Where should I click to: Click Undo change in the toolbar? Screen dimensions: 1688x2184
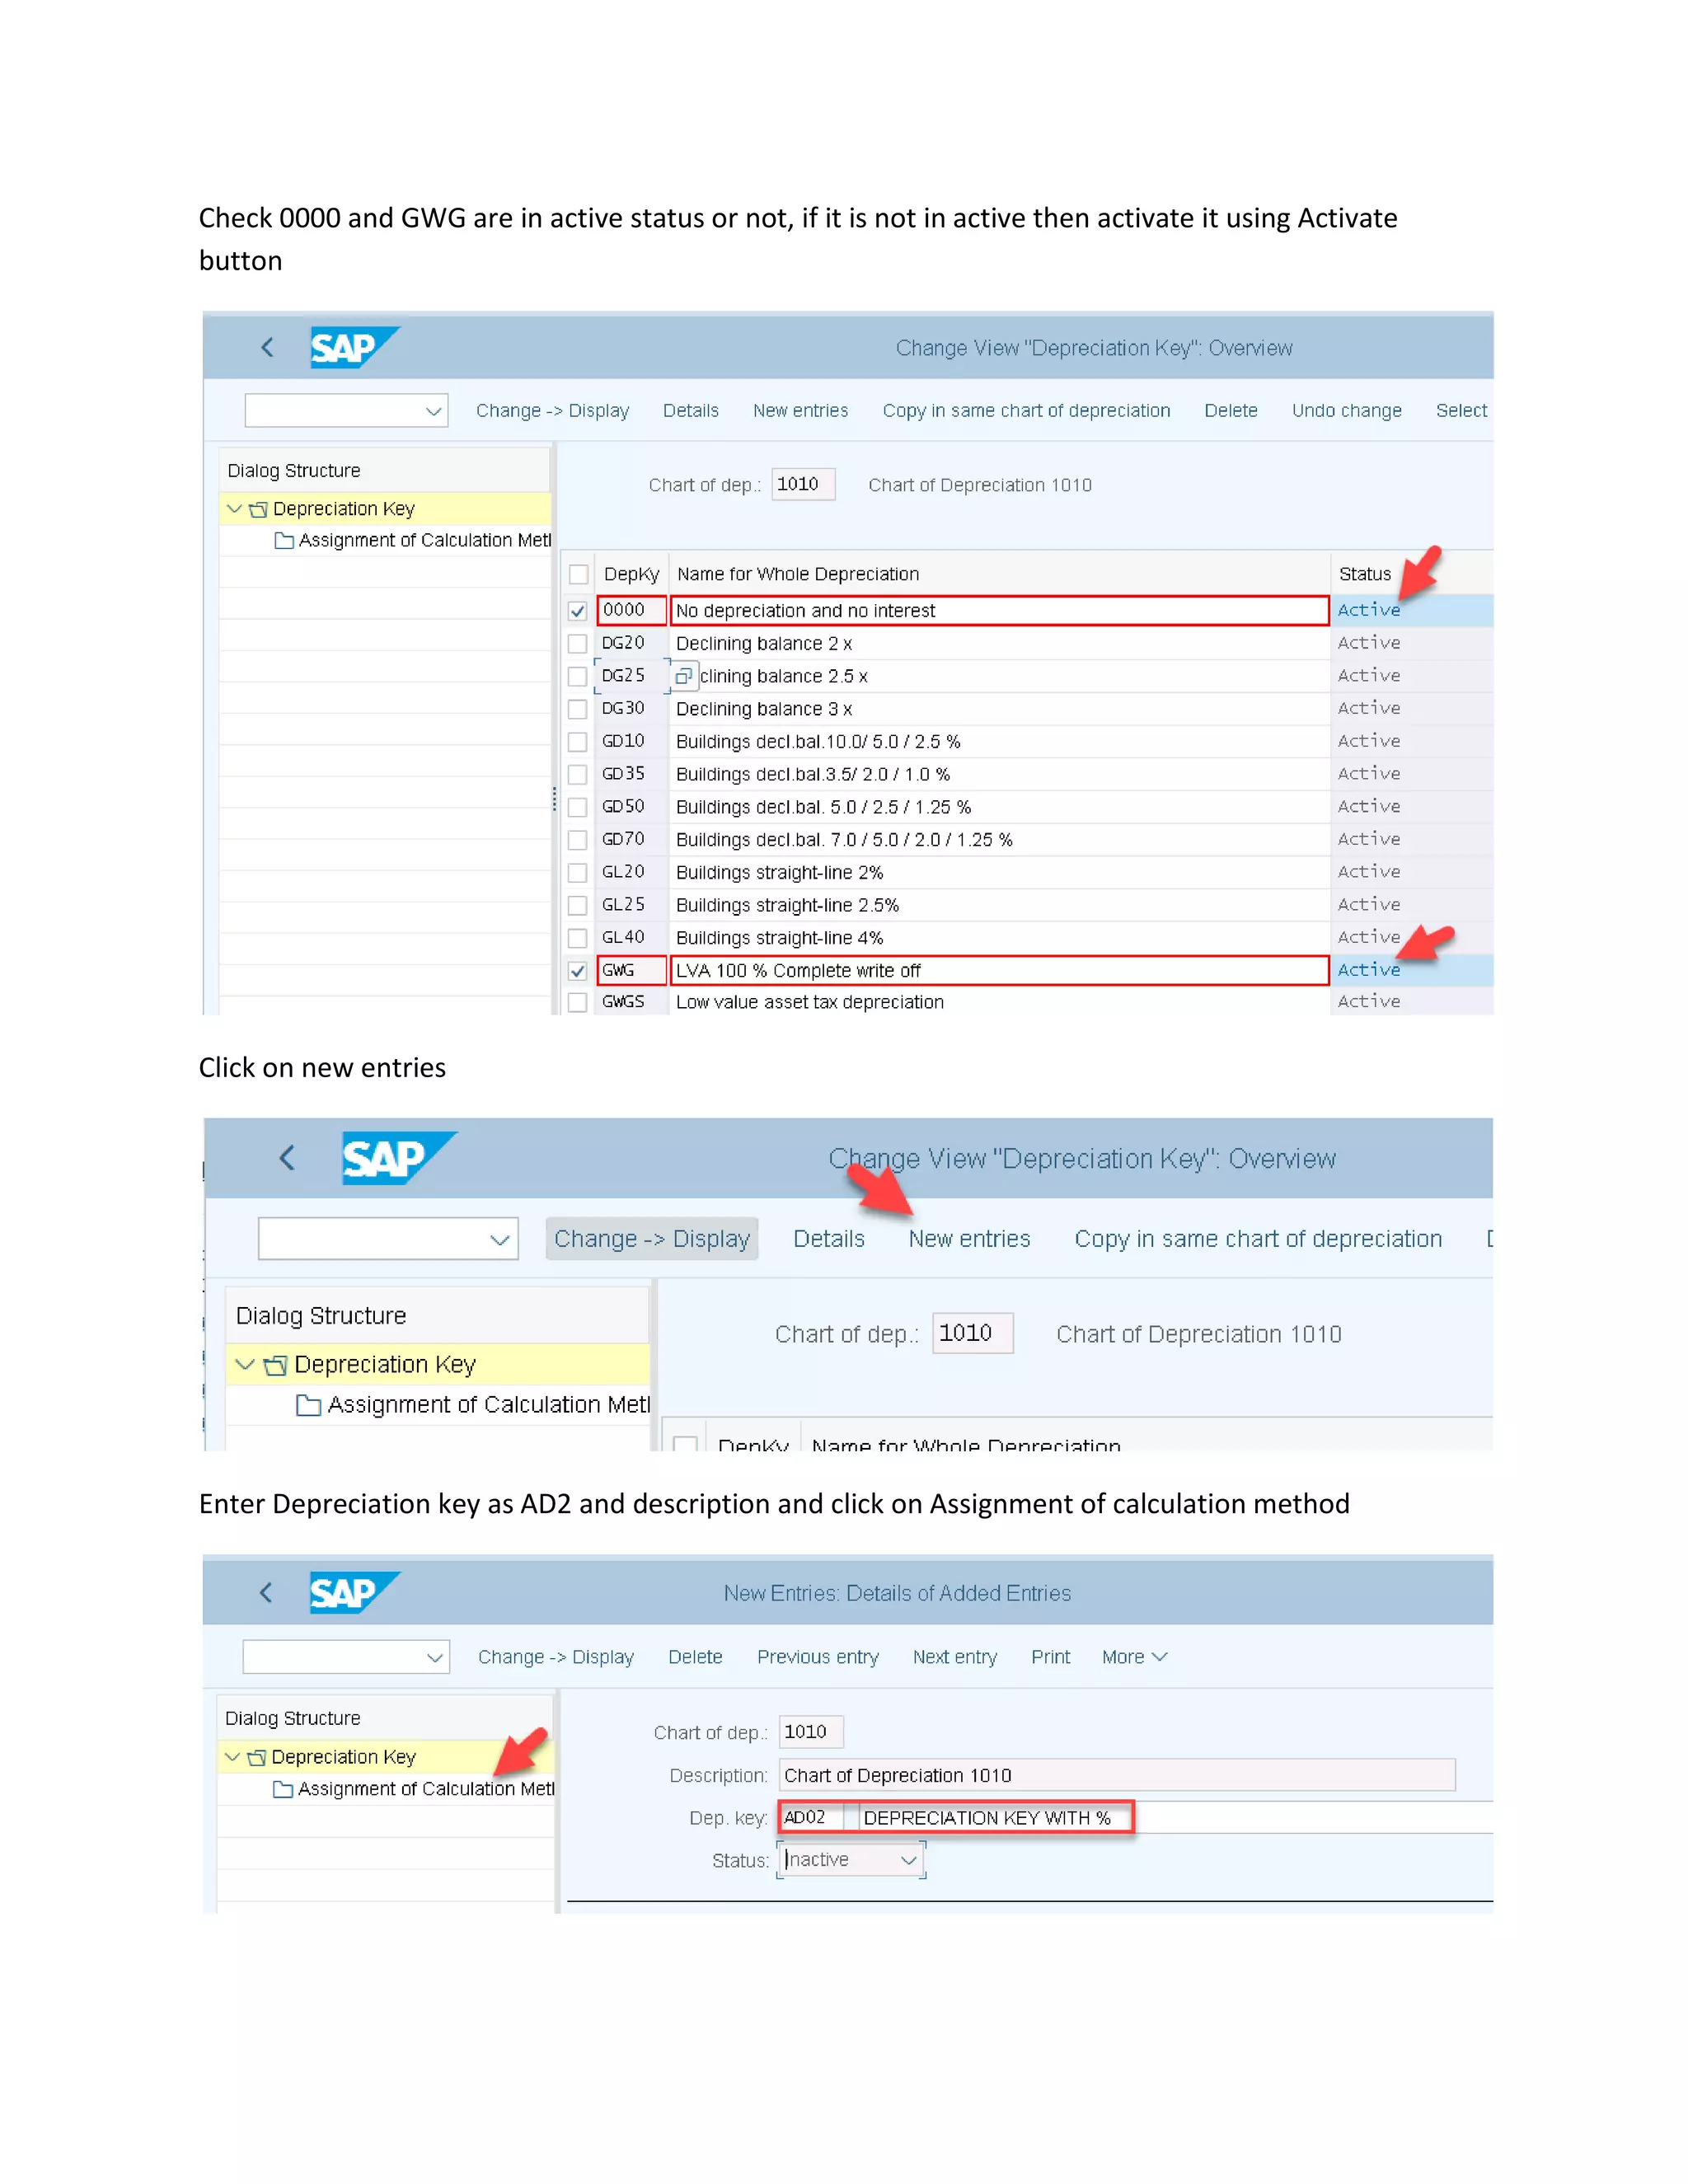click(1346, 411)
